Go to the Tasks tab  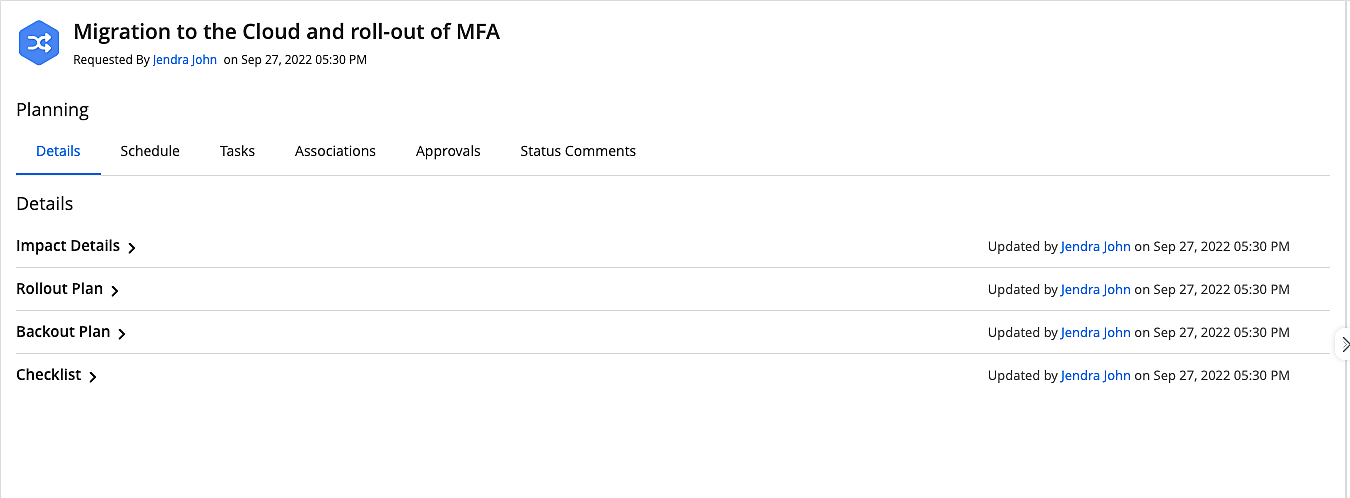[237, 151]
